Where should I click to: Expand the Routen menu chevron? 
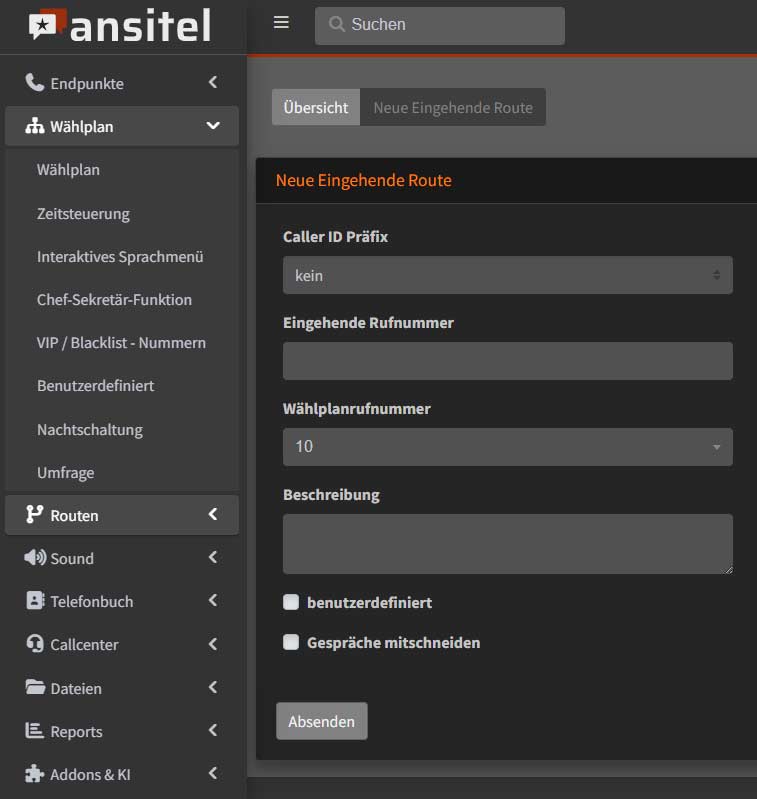click(213, 514)
